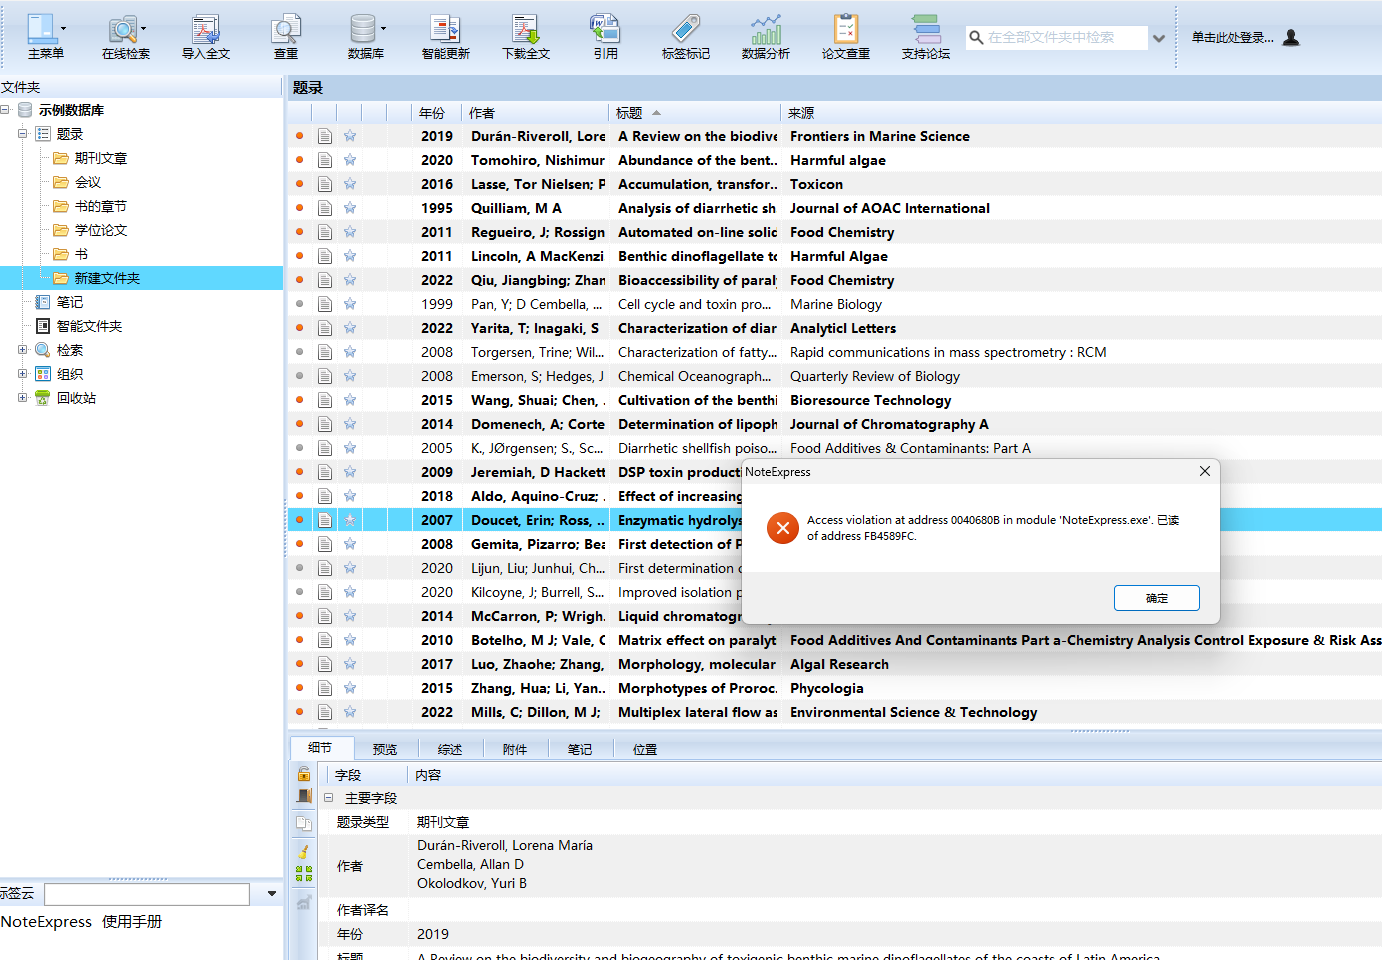Screen dimensions: 1382x960
Task: Click document icon of the 1995 Quilliam row
Action: tap(325, 208)
